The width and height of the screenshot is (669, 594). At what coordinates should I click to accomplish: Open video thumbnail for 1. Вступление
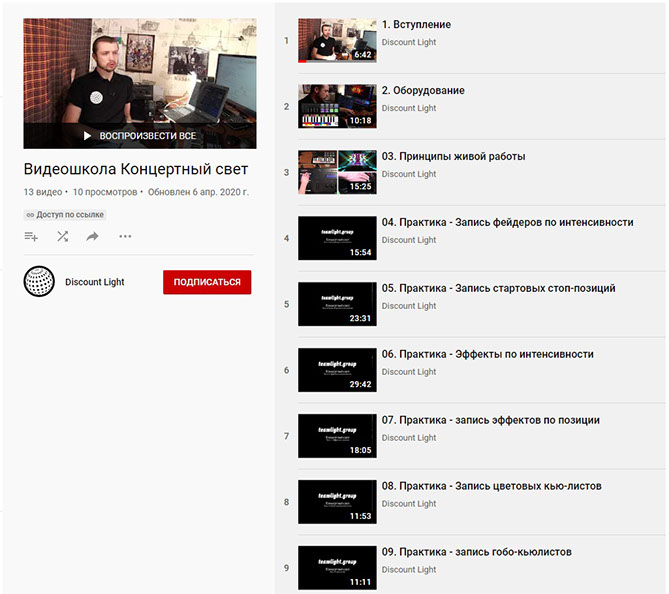(337, 41)
